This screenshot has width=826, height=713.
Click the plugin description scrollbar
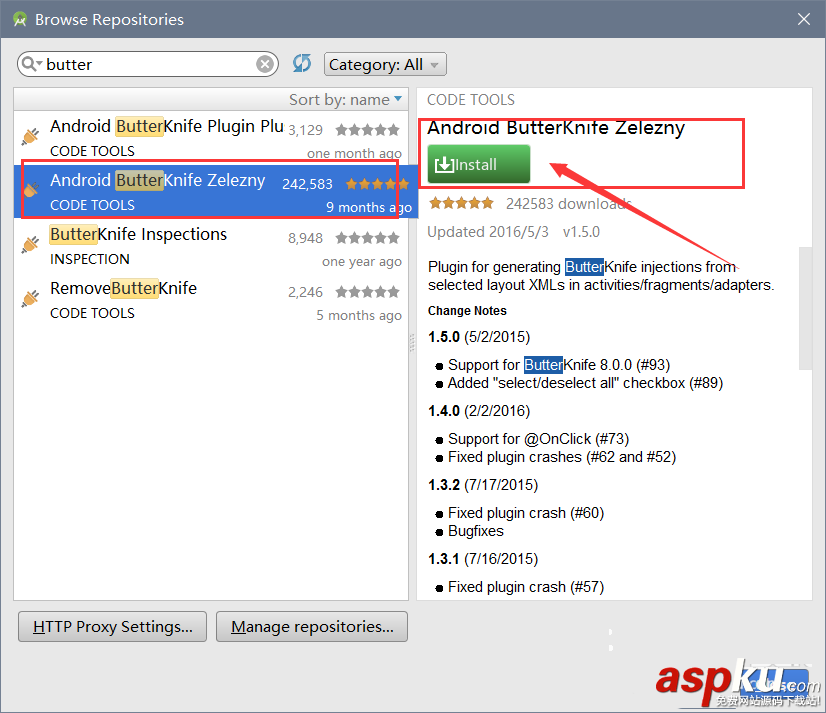(x=805, y=308)
